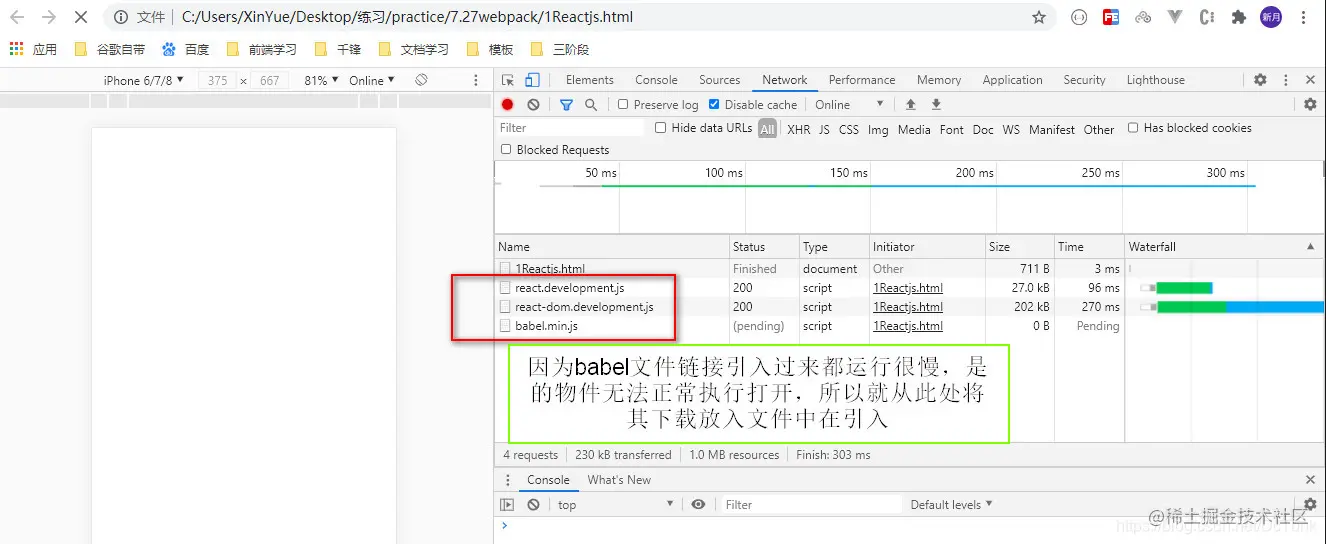Bookmark this page with the star icon
This screenshot has width=1326, height=544.
point(1039,17)
